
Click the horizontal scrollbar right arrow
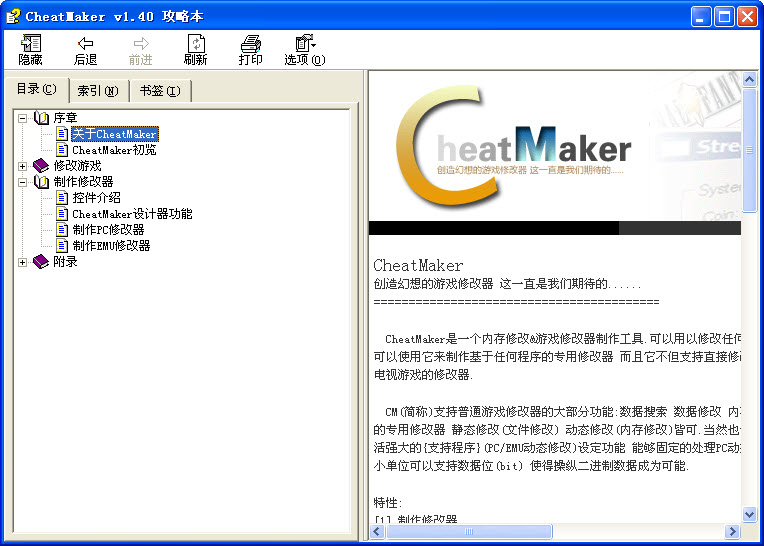click(x=732, y=531)
